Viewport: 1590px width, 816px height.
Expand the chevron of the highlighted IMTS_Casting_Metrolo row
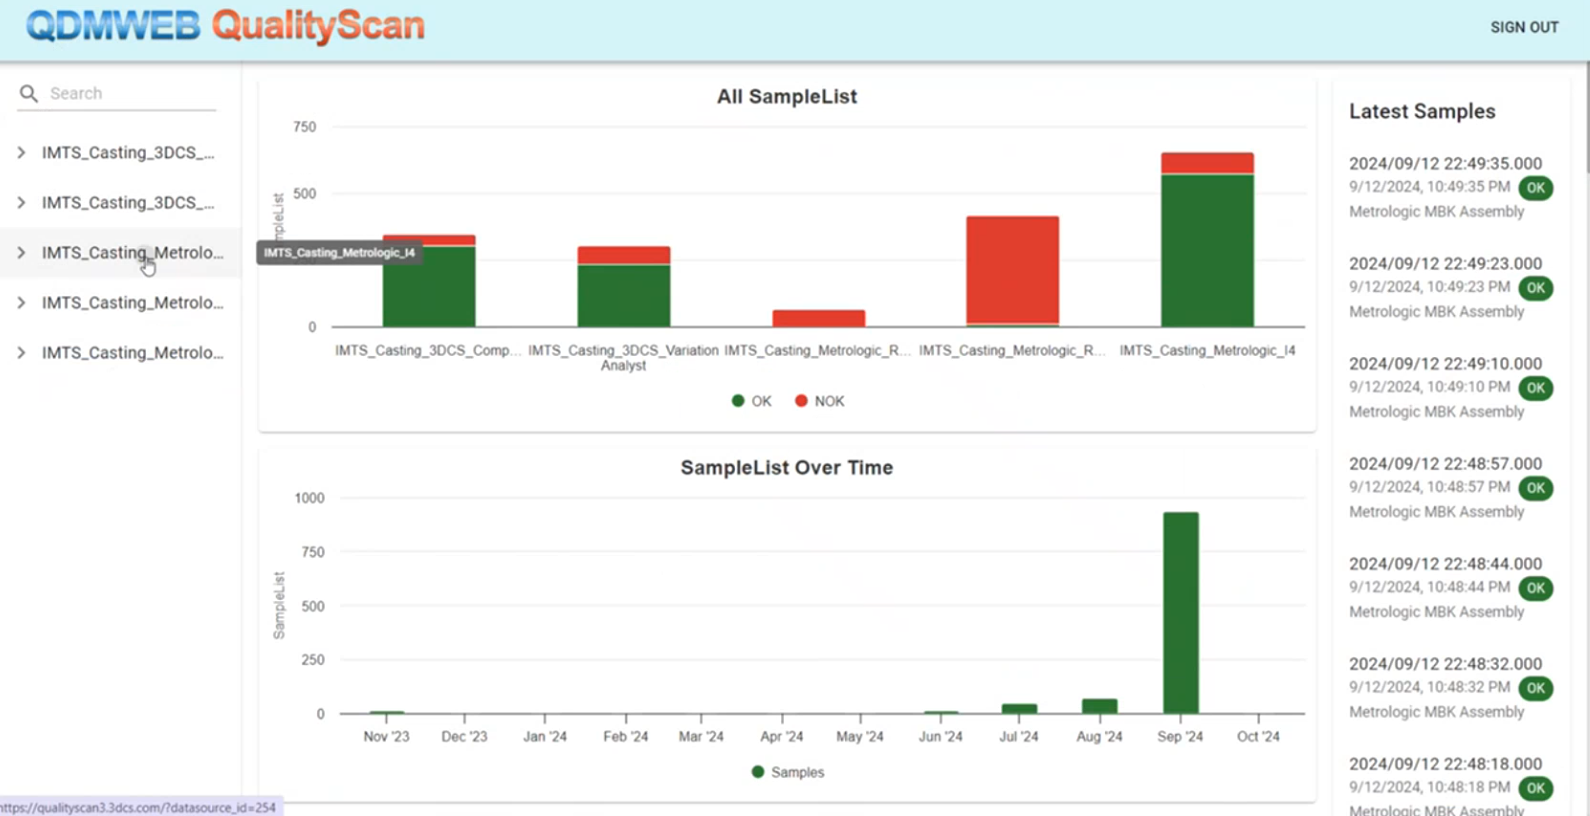coord(21,253)
